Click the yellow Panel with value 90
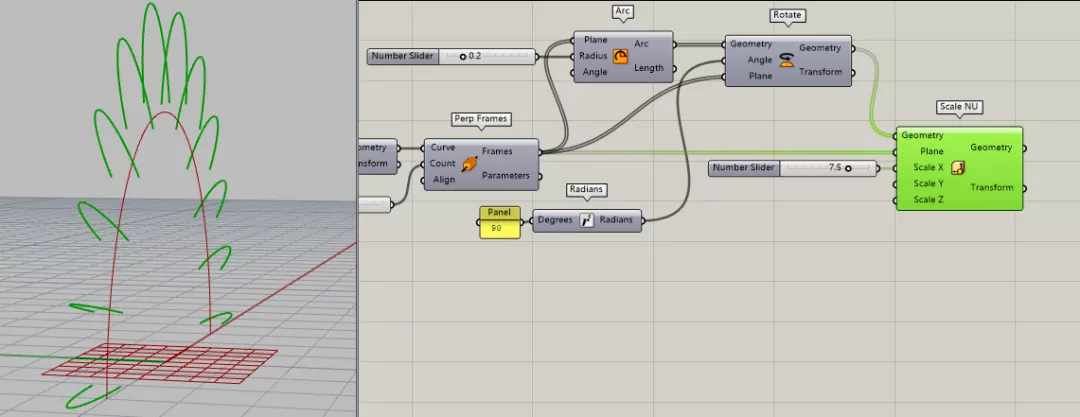Screen dimensions: 1080x417 [500, 221]
